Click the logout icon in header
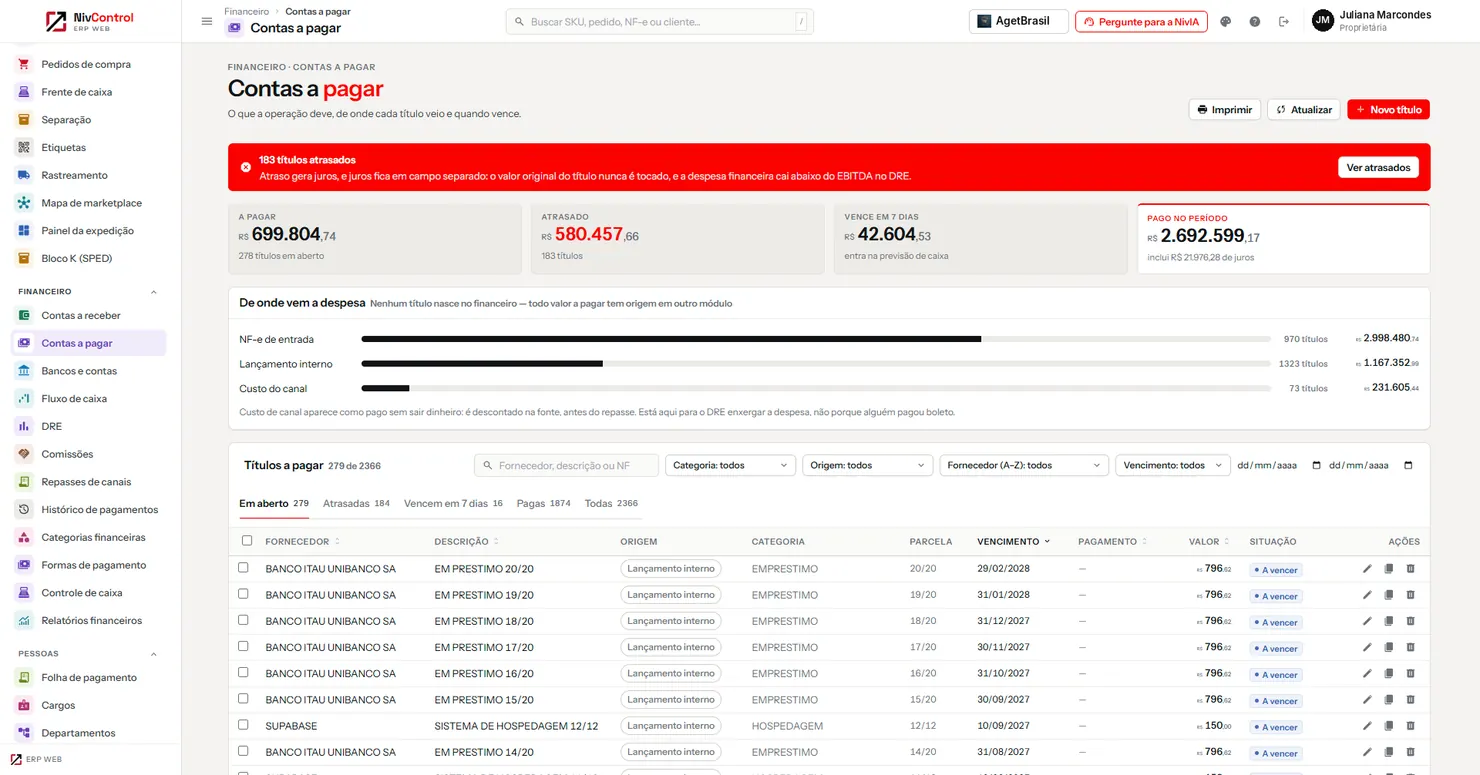1480x775 pixels. tap(1284, 21)
